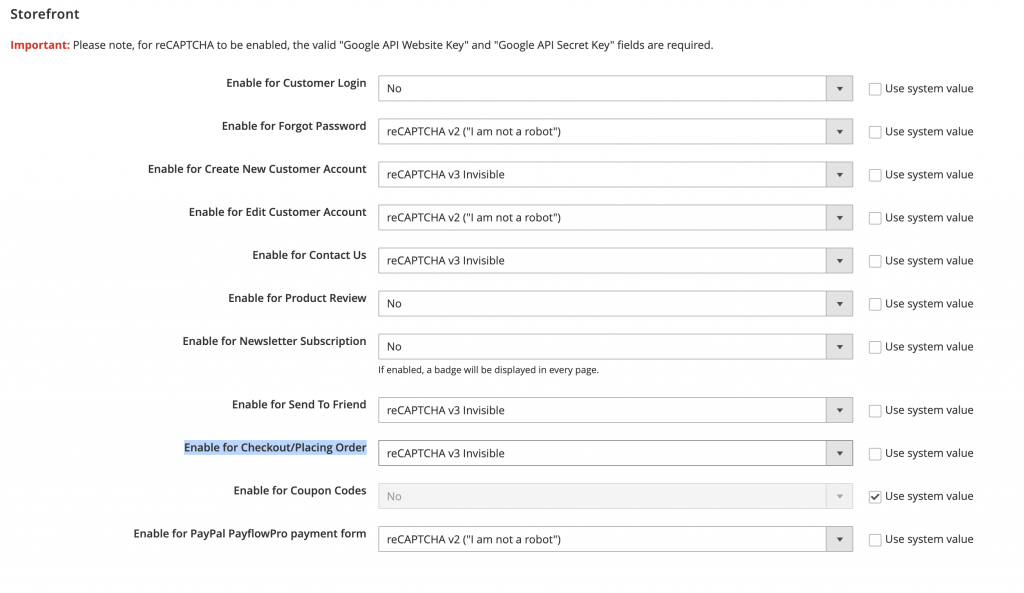The width and height of the screenshot is (1024, 593).
Task: Click the Enable for Checkout/Placing Order label
Action: 274,447
